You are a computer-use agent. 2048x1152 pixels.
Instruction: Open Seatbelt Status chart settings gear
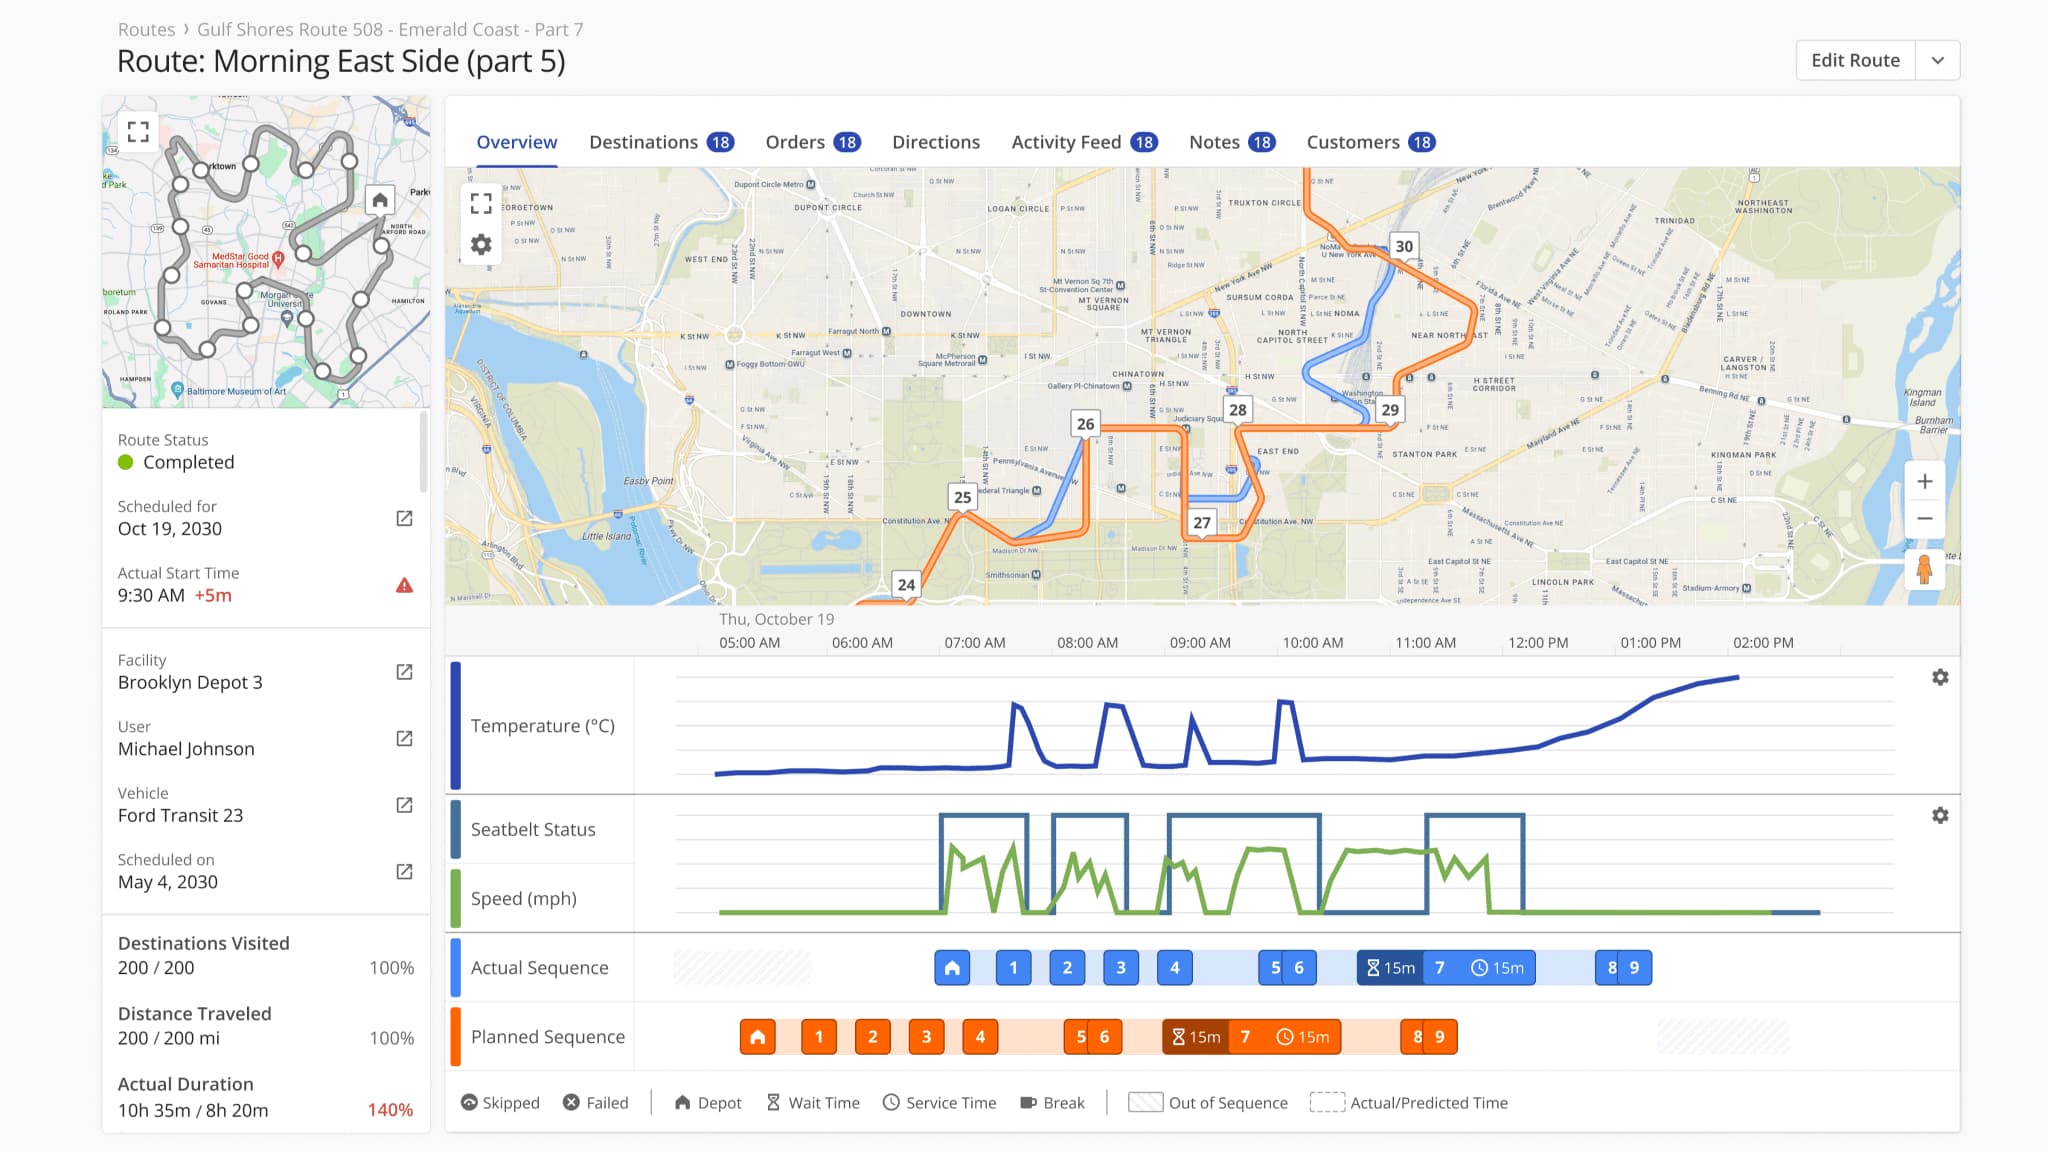(x=1940, y=816)
